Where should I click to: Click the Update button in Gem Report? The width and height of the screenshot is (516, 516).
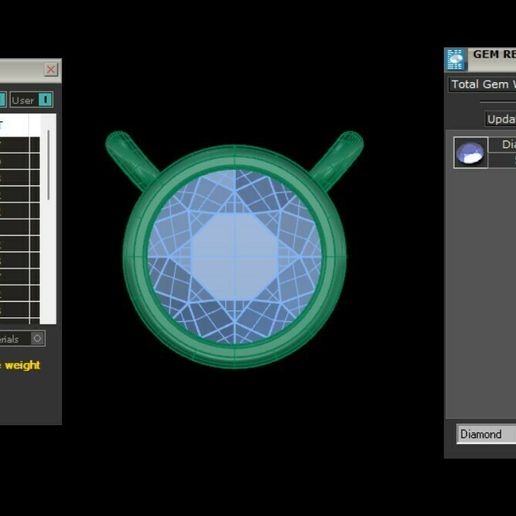(x=500, y=119)
